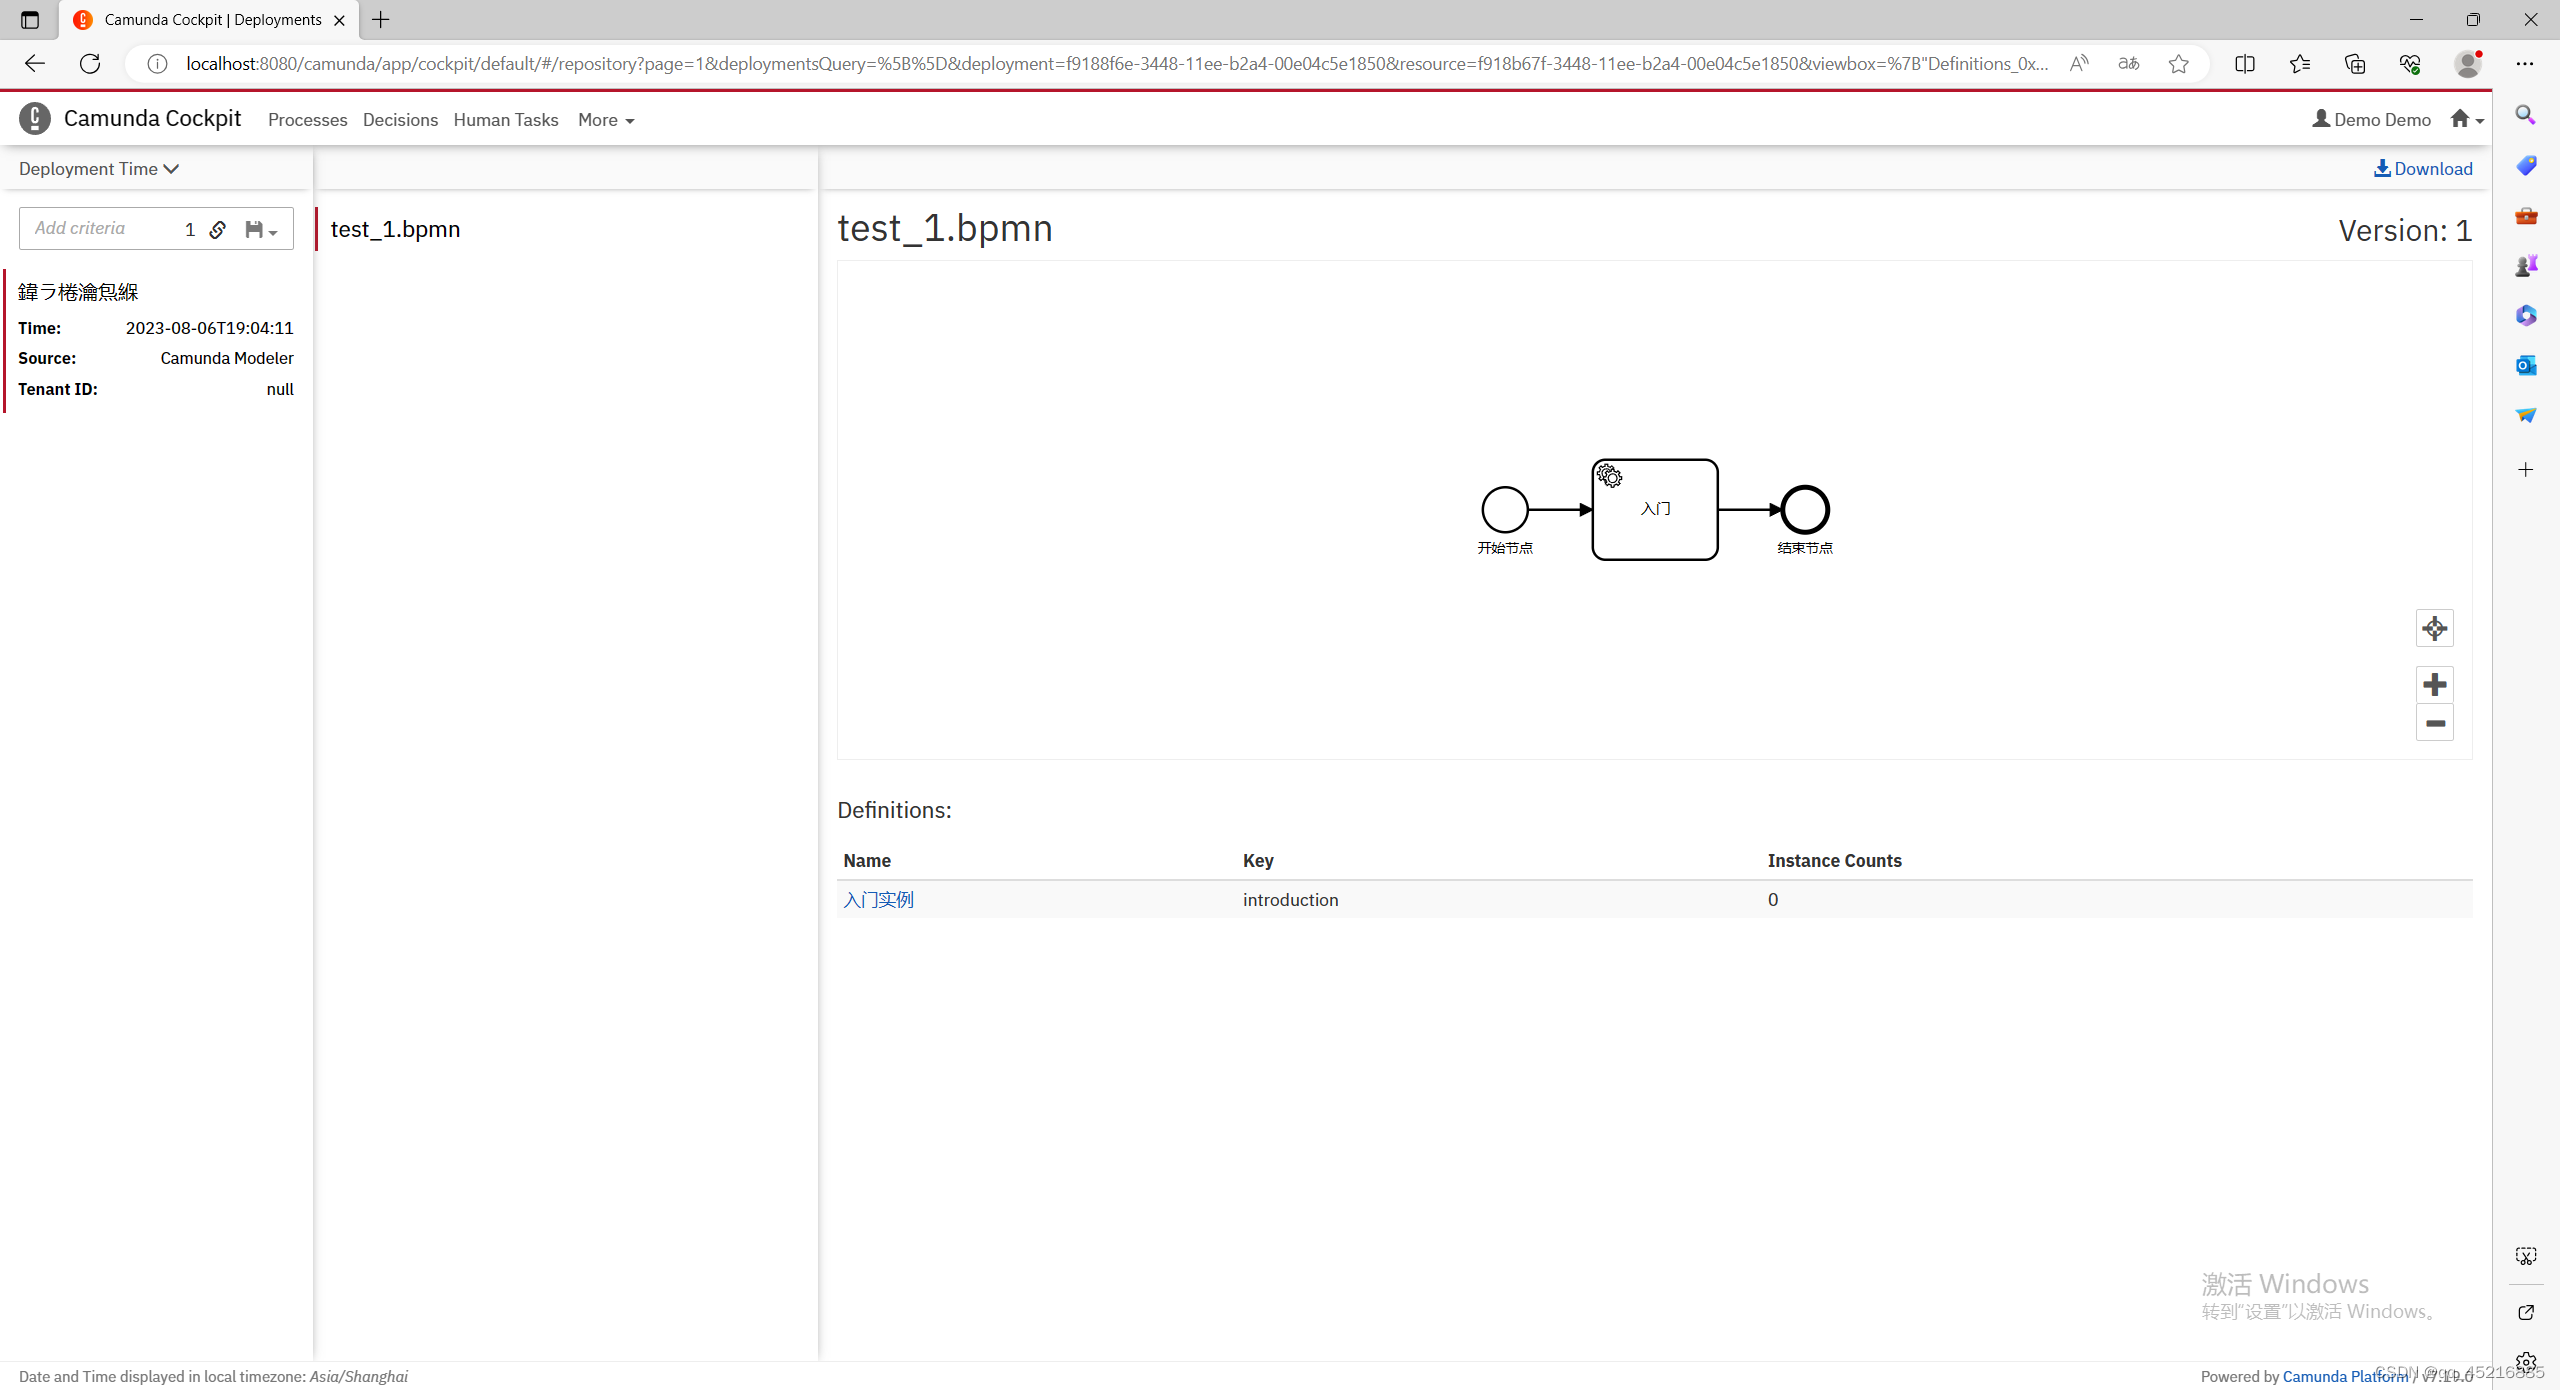Click the service task gear icon

point(1609,476)
